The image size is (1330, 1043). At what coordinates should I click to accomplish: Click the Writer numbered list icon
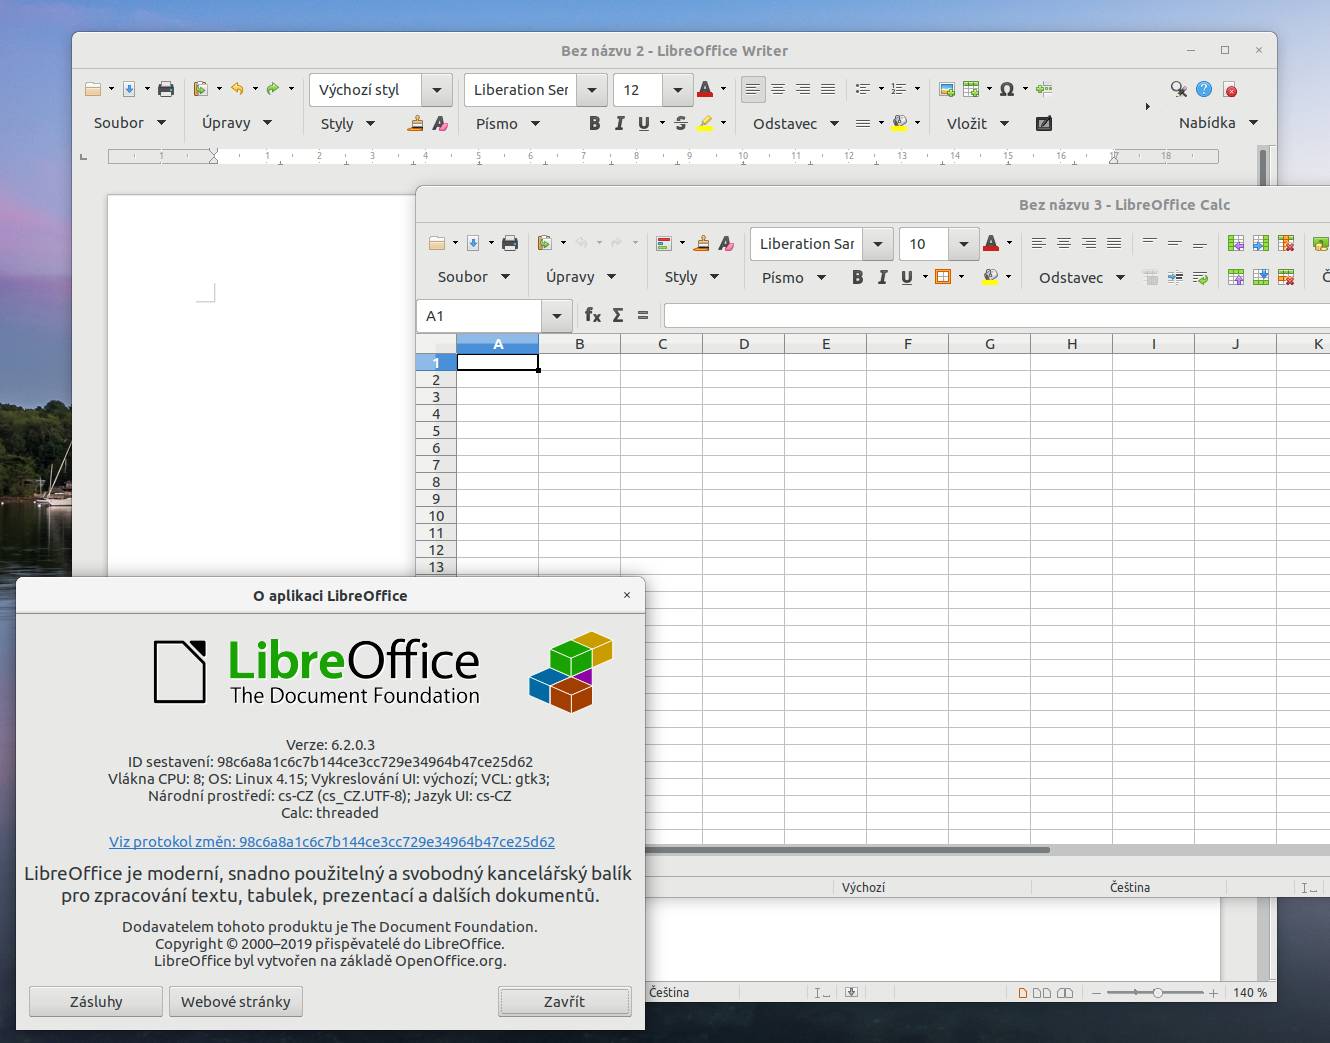[x=899, y=89]
